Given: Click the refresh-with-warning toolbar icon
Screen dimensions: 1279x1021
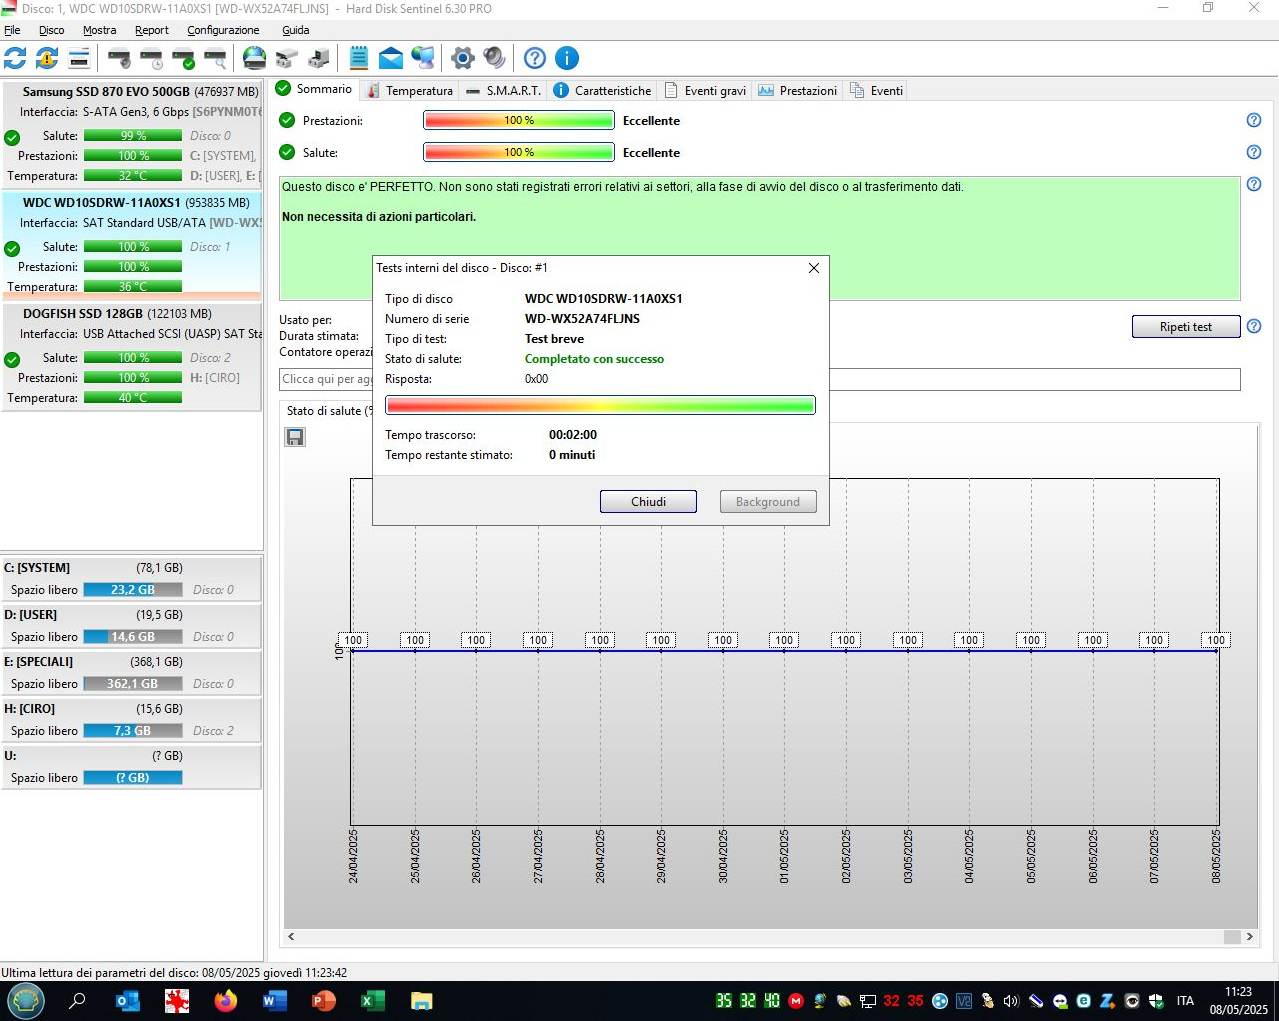Looking at the screenshot, I should (x=47, y=58).
